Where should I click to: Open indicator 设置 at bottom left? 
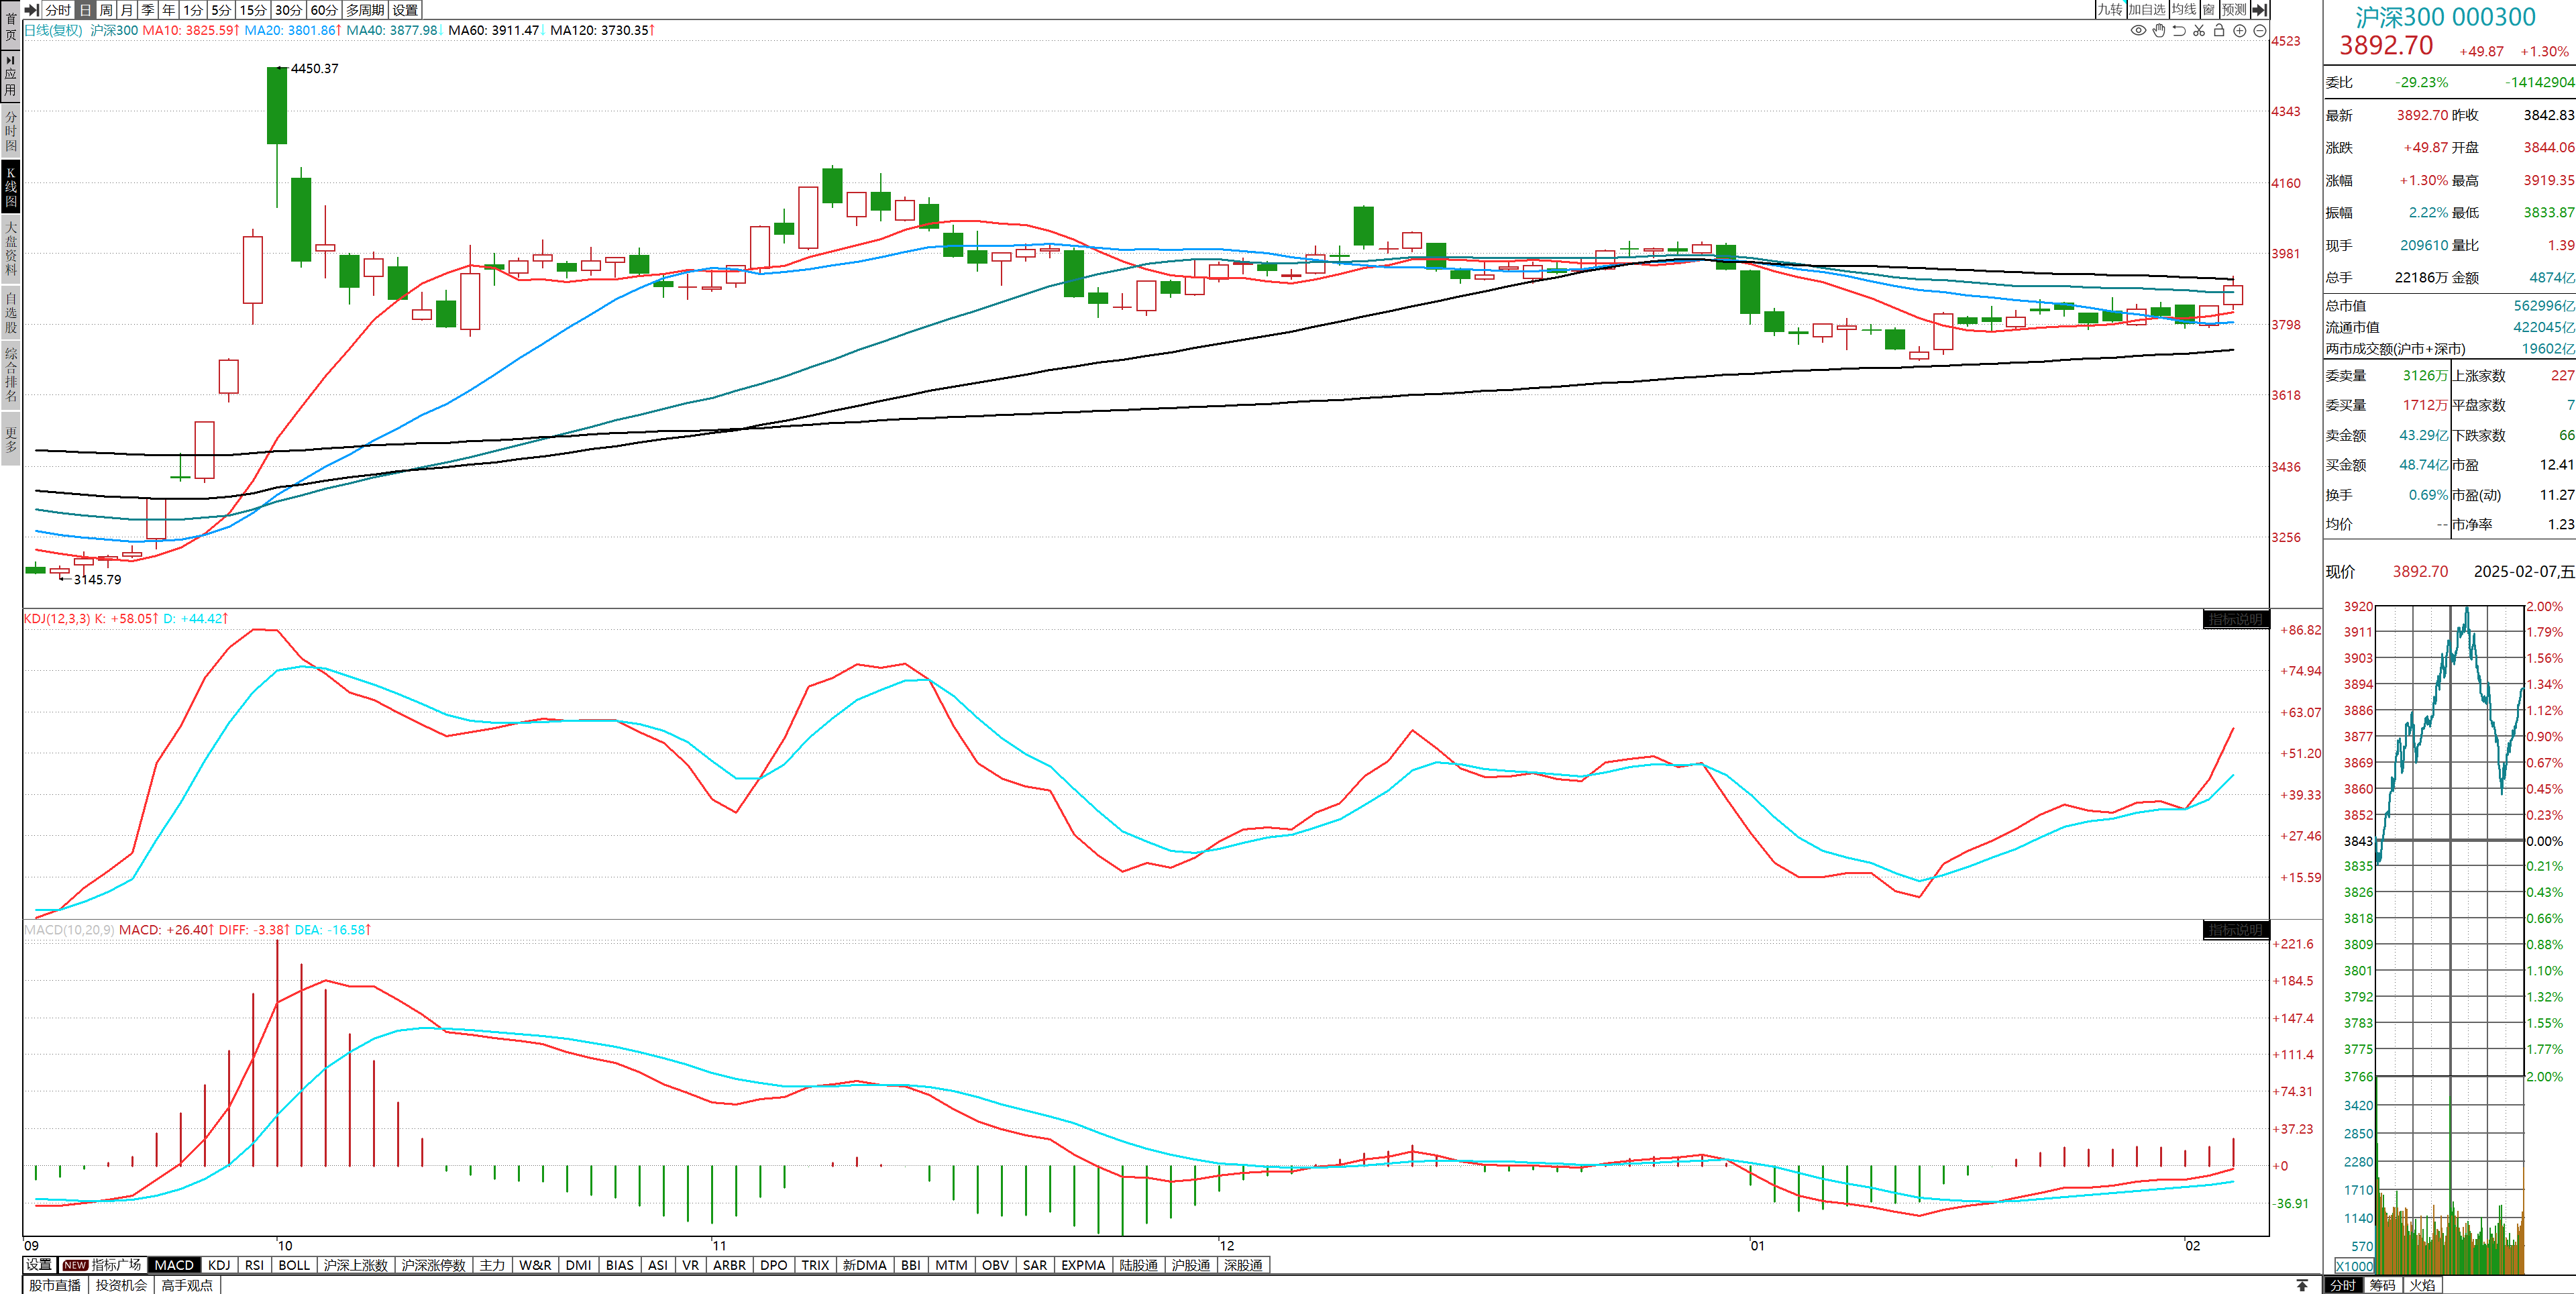[x=38, y=1265]
